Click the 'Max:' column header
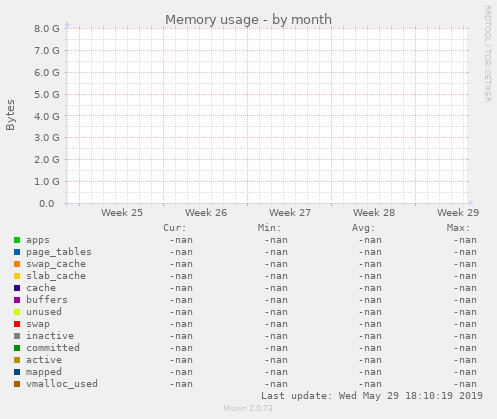Screen dimensions: 497x419 point(458,228)
